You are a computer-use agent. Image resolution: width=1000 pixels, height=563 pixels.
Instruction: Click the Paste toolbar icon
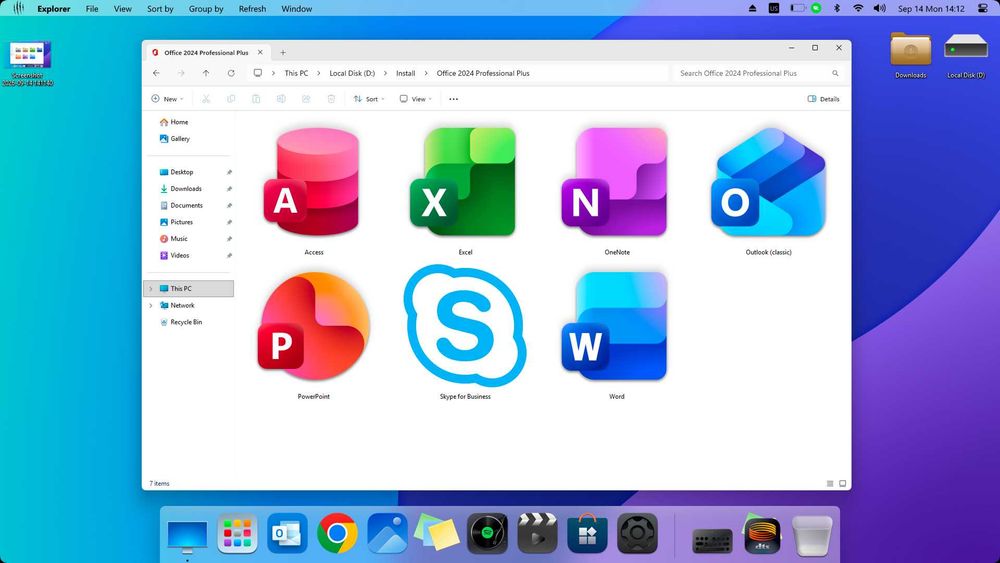click(256, 99)
